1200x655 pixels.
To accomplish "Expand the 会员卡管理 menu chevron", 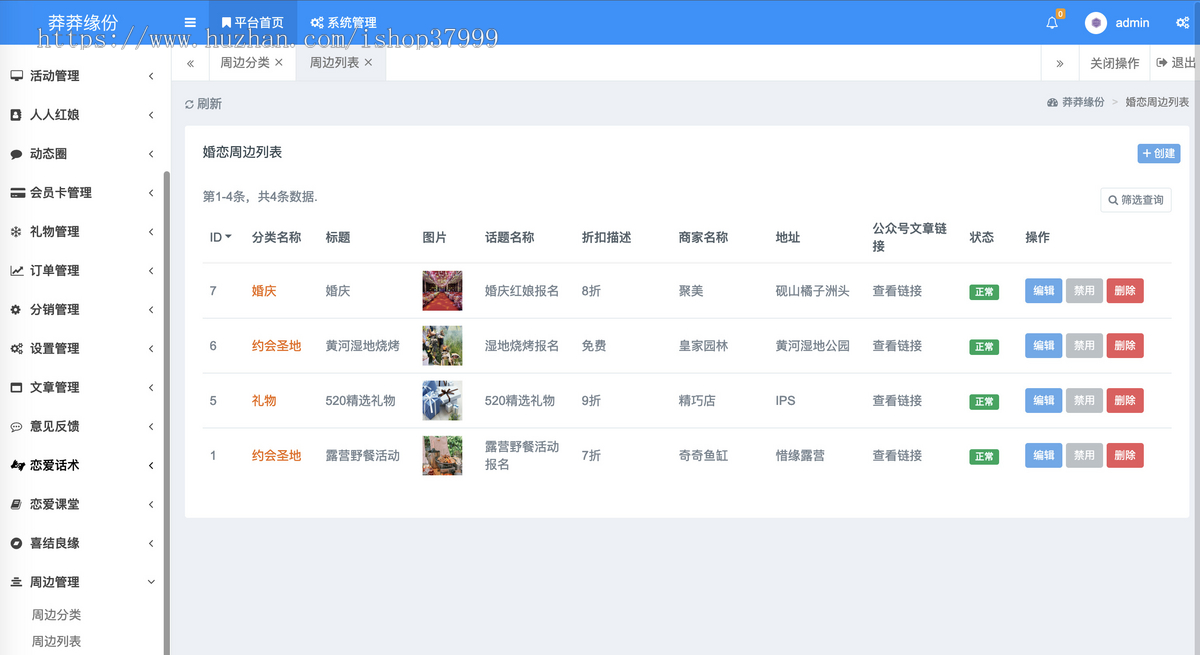I will pyautogui.click(x=151, y=193).
